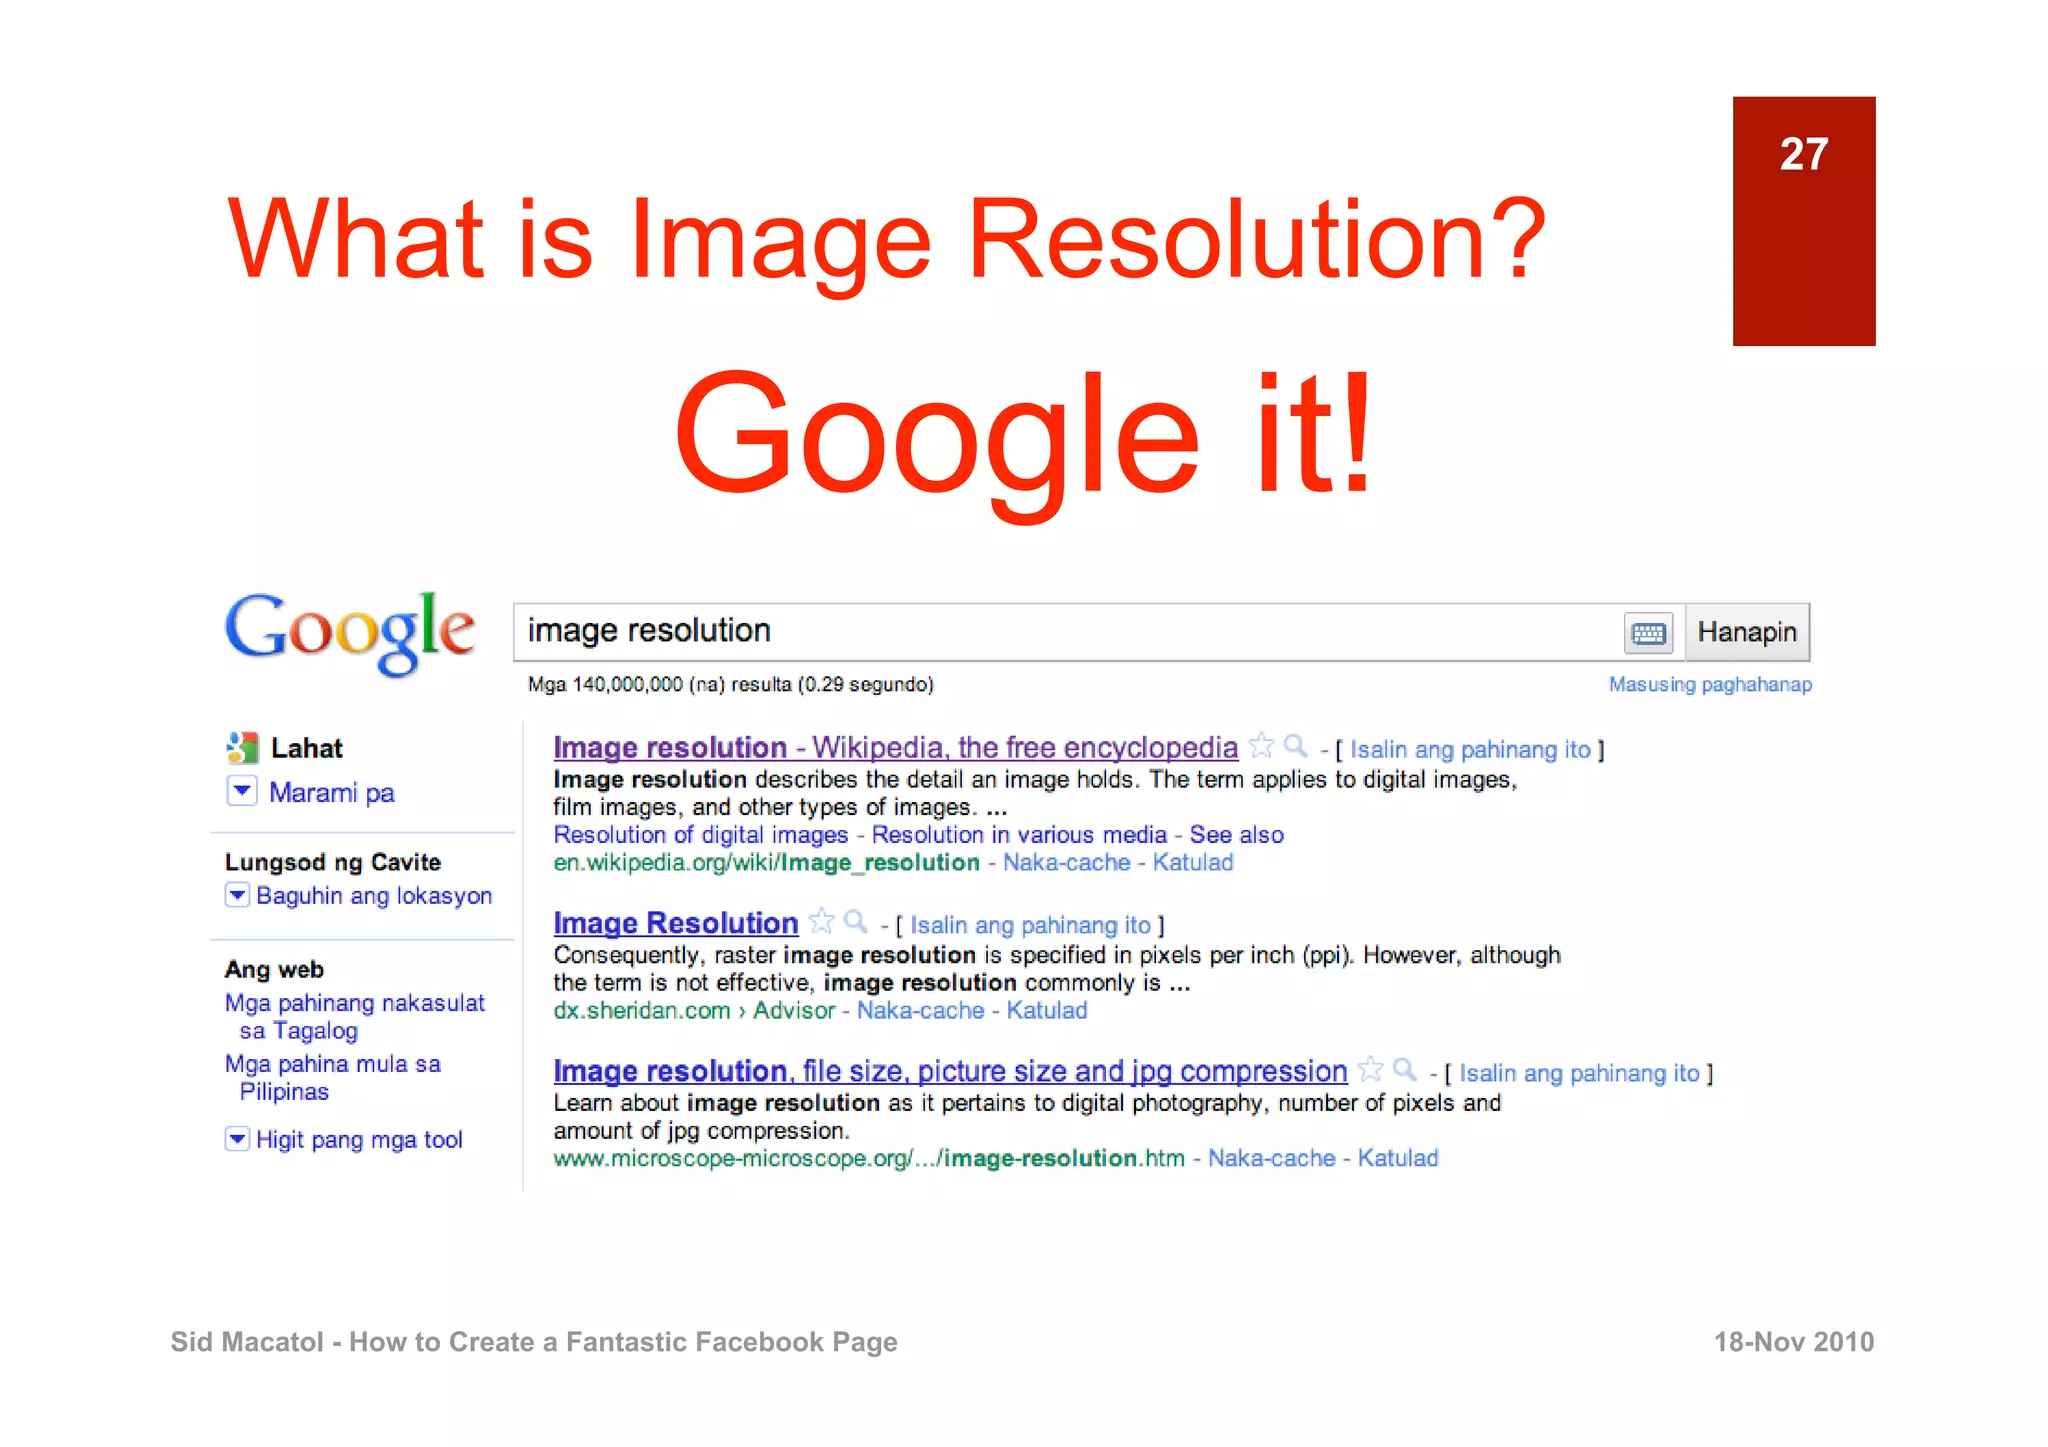Click the Lahat colorful grid icon

[x=242, y=747]
